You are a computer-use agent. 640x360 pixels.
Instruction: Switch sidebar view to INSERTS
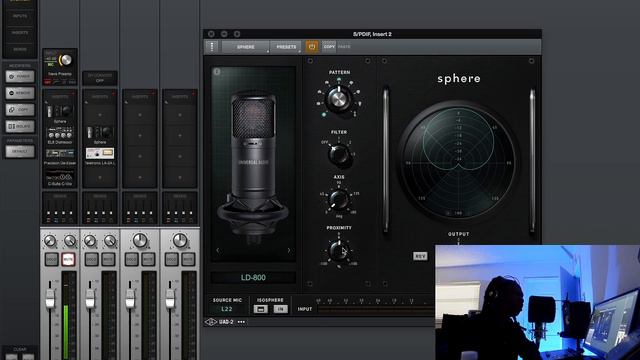click(20, 33)
